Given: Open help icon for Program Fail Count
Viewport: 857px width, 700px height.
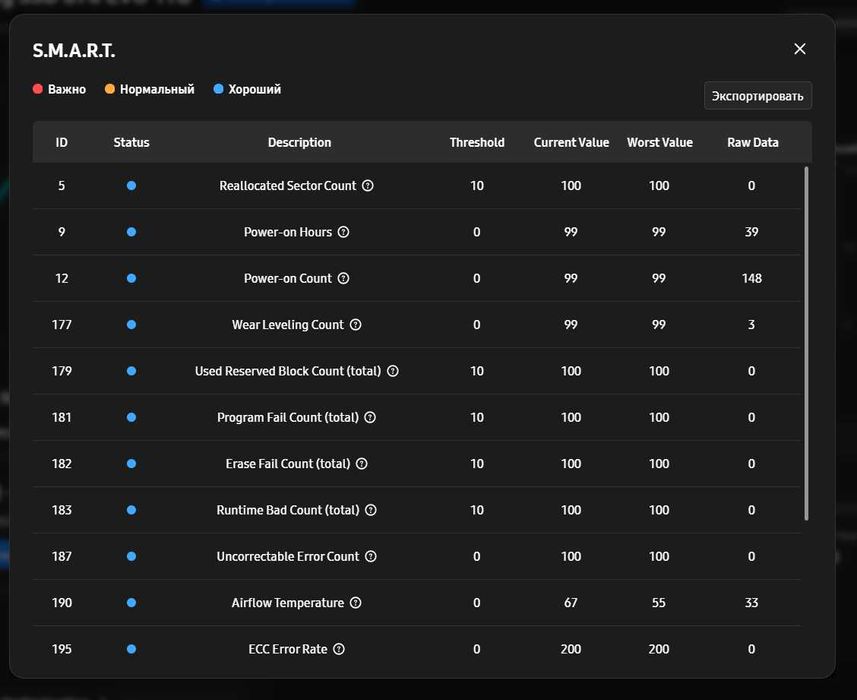Looking at the screenshot, I should tap(370, 418).
